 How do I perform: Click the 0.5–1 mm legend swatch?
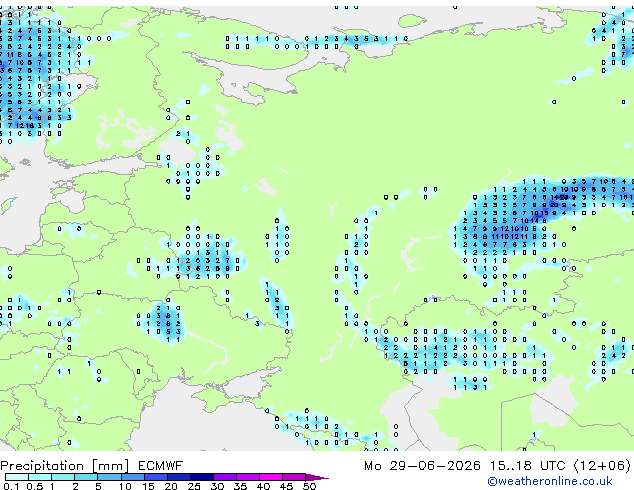pos(40,477)
